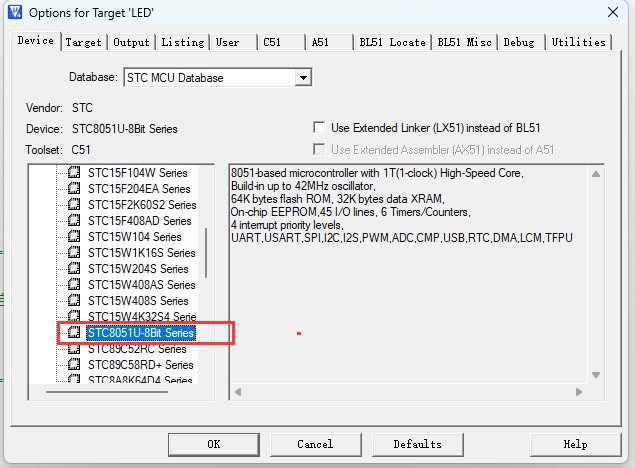Switch to BL51 Locate tab

coord(392,42)
